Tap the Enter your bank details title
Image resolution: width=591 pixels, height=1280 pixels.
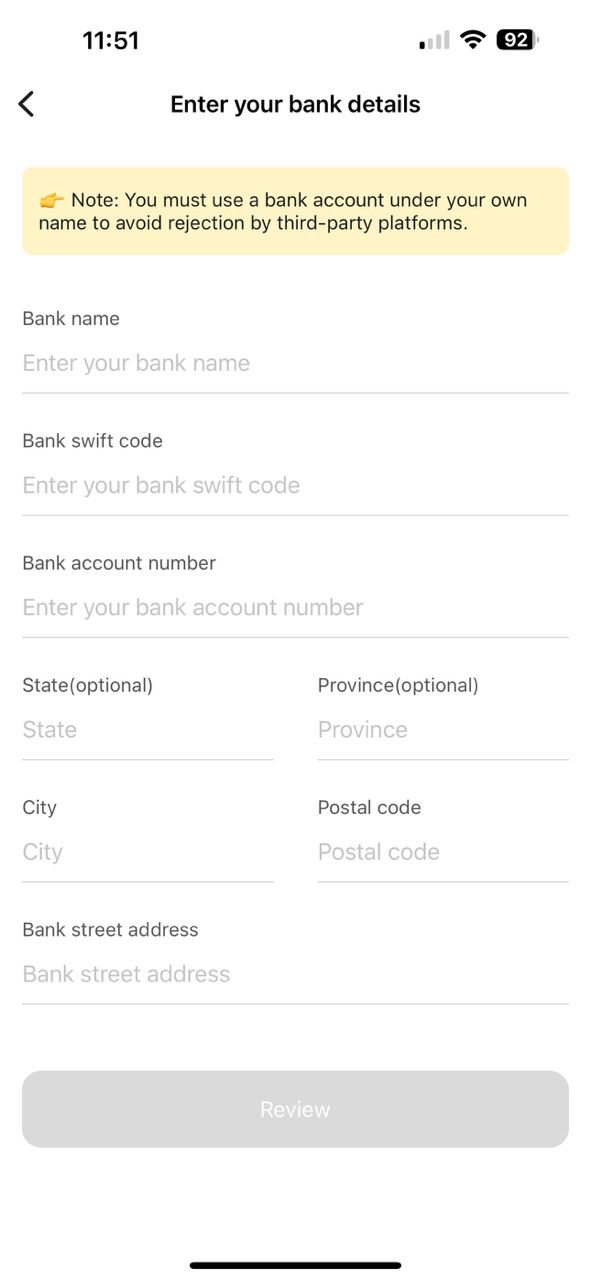click(x=295, y=104)
